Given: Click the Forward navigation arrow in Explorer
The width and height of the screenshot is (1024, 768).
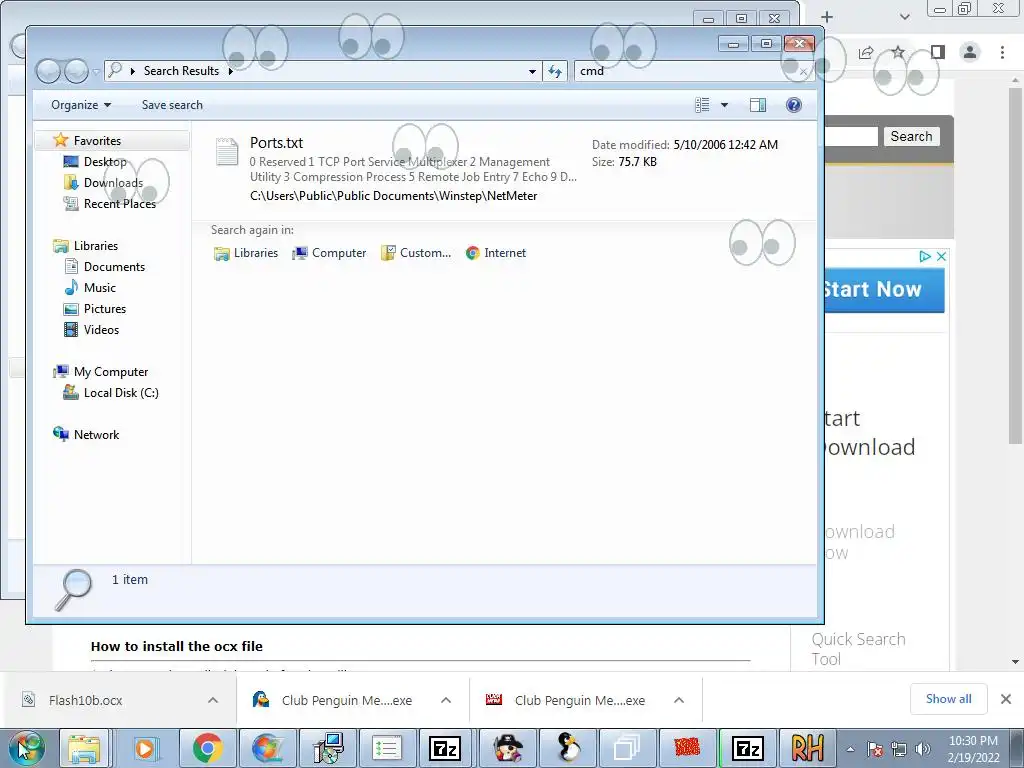Looking at the screenshot, I should click(x=76, y=71).
